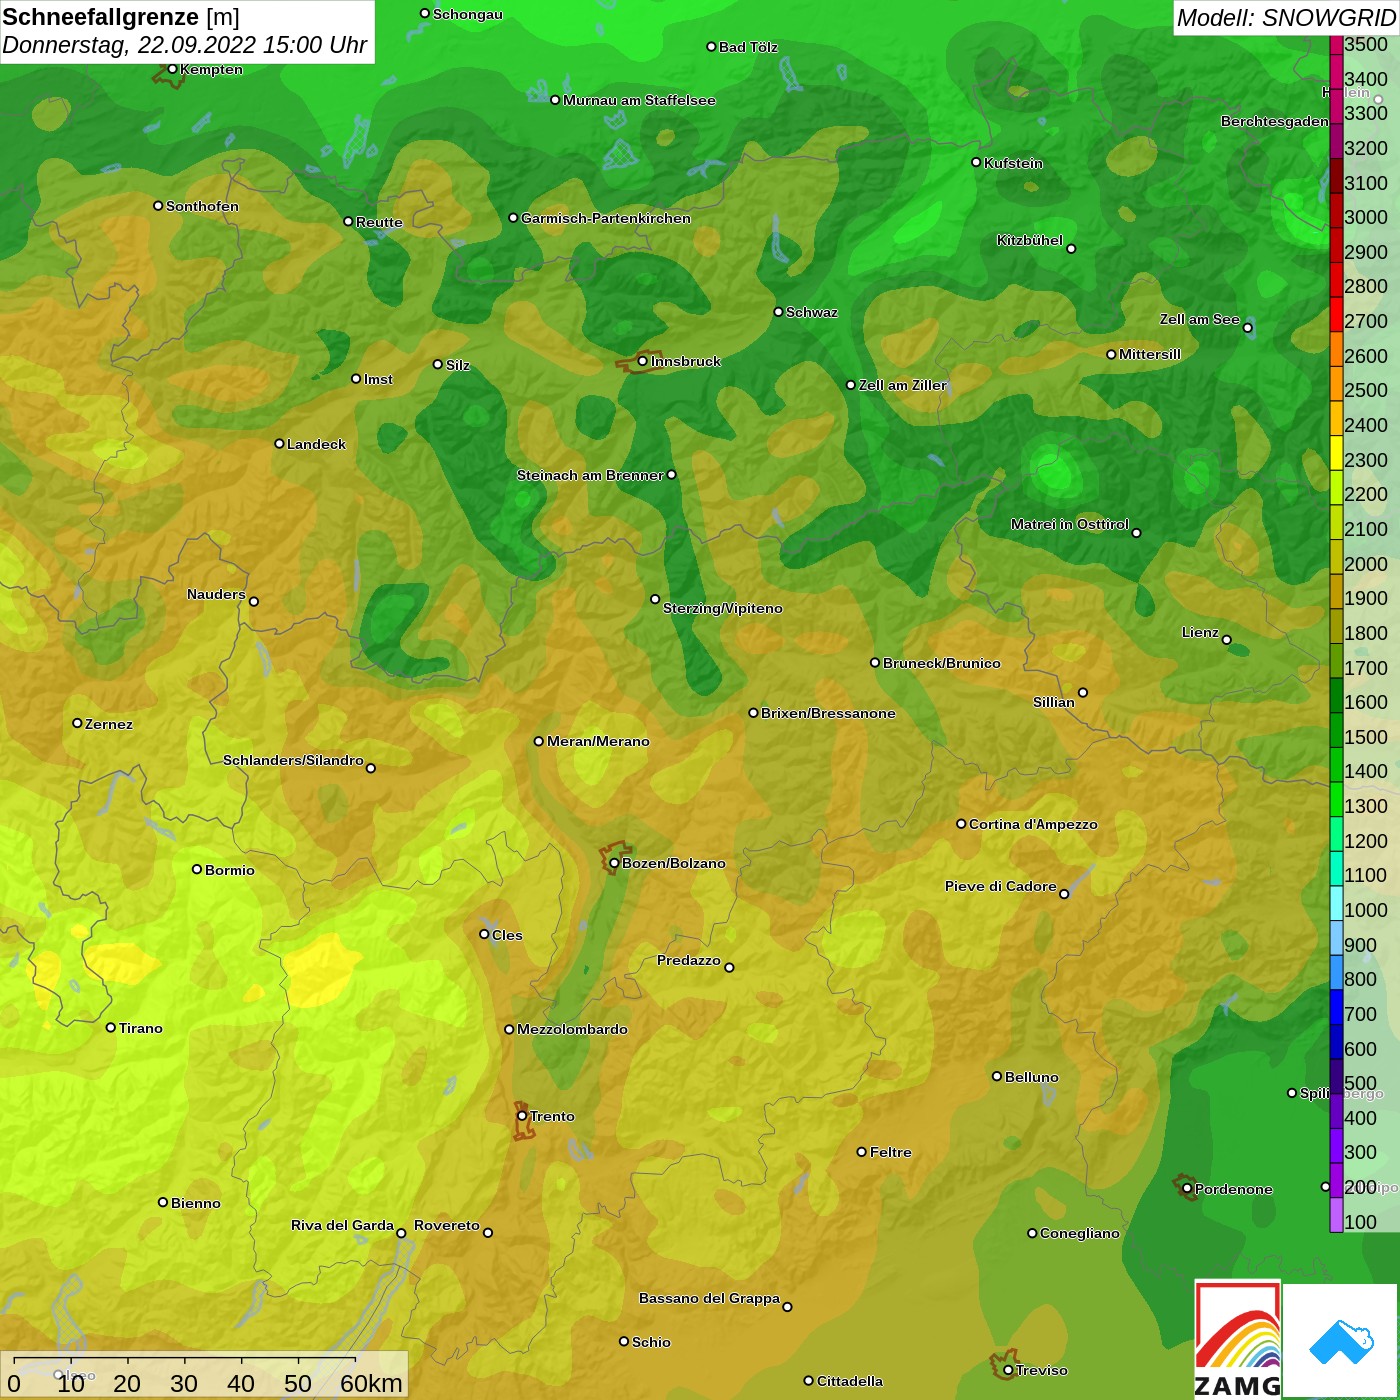This screenshot has width=1400, height=1400.
Task: Click the 'Garmisch-Partenkirchen' label
Action: (x=606, y=218)
